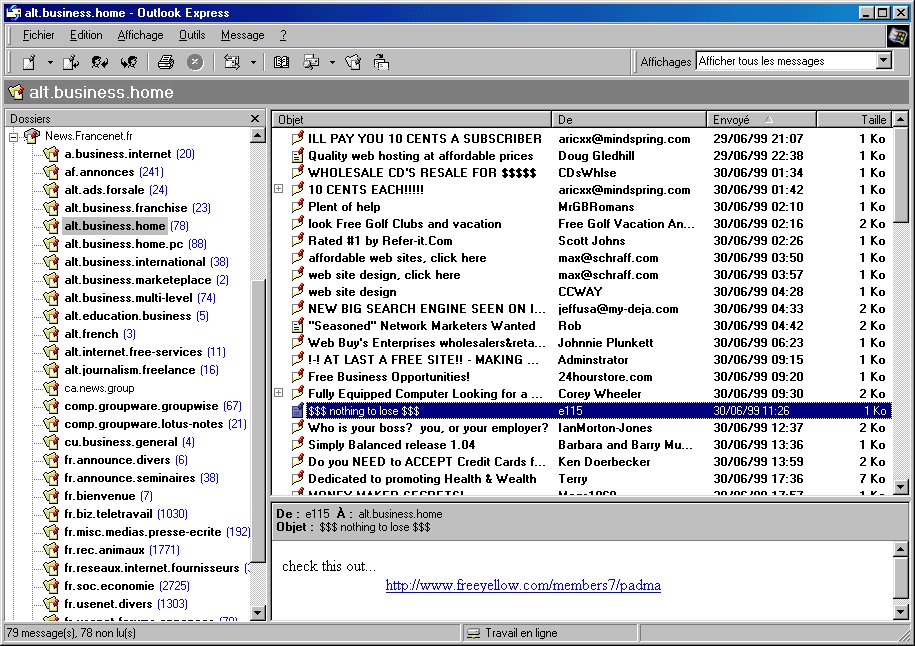Collapse the News.Francenet.fr tree node
915x646 pixels.
[x=13, y=137]
